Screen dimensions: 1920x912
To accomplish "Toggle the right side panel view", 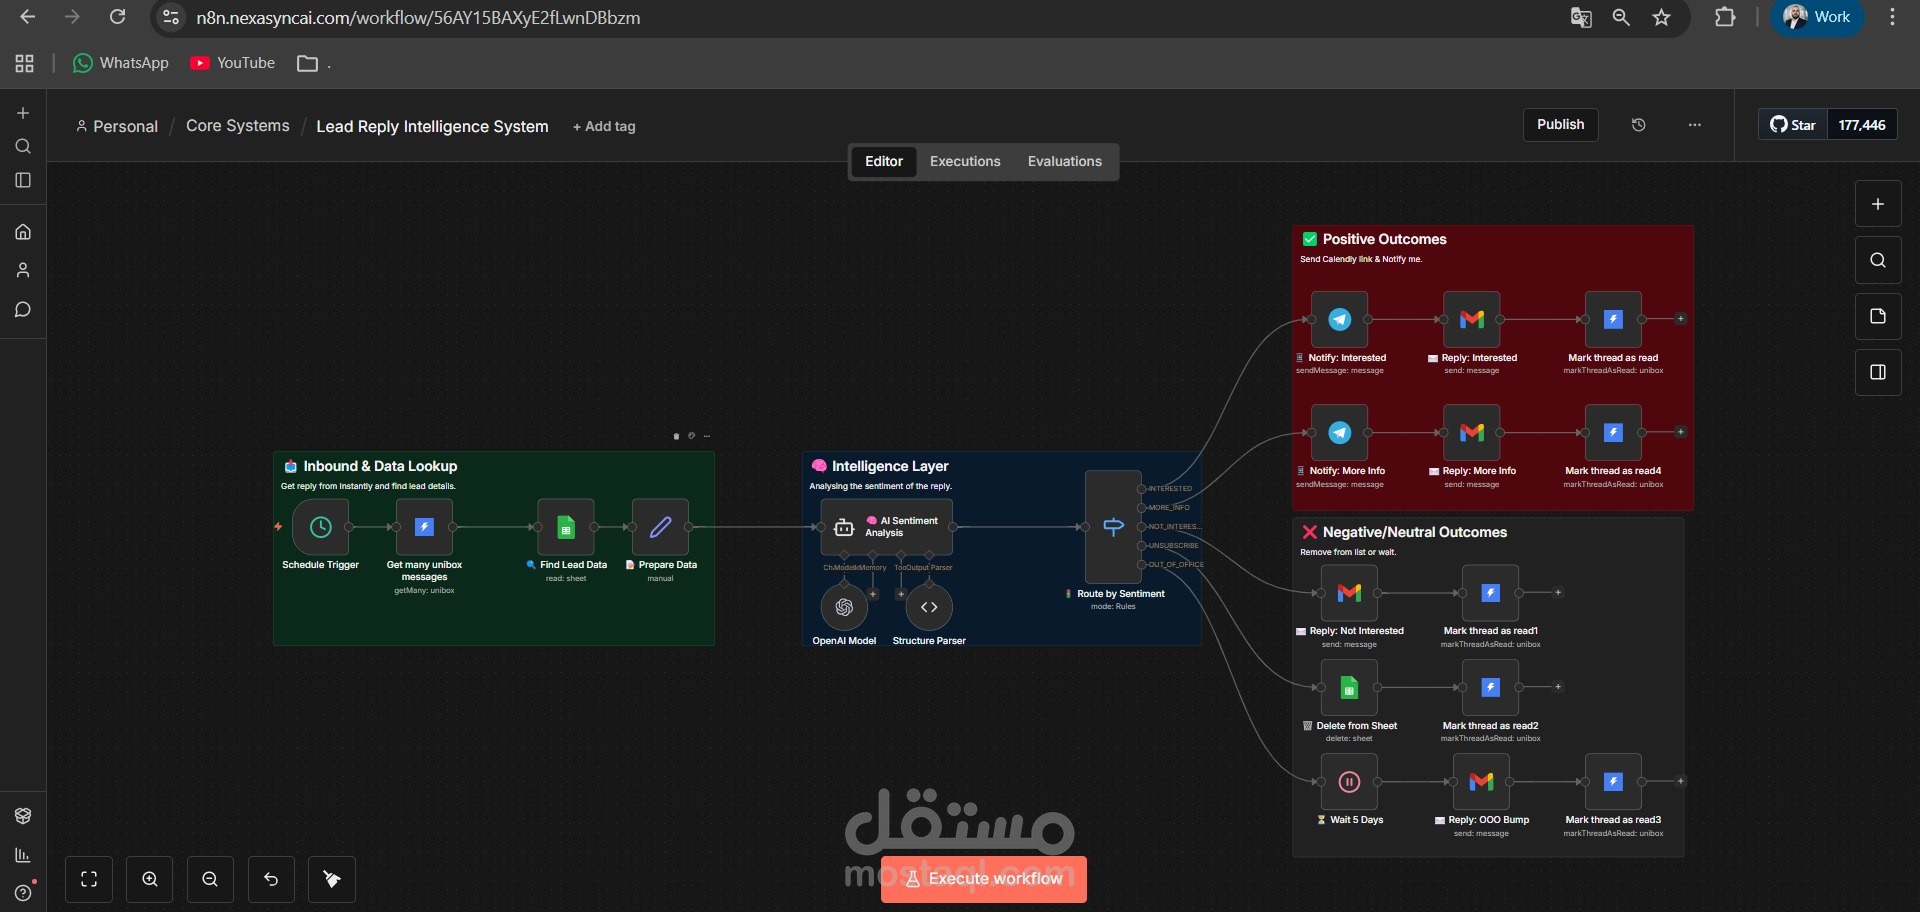I will click(1878, 372).
